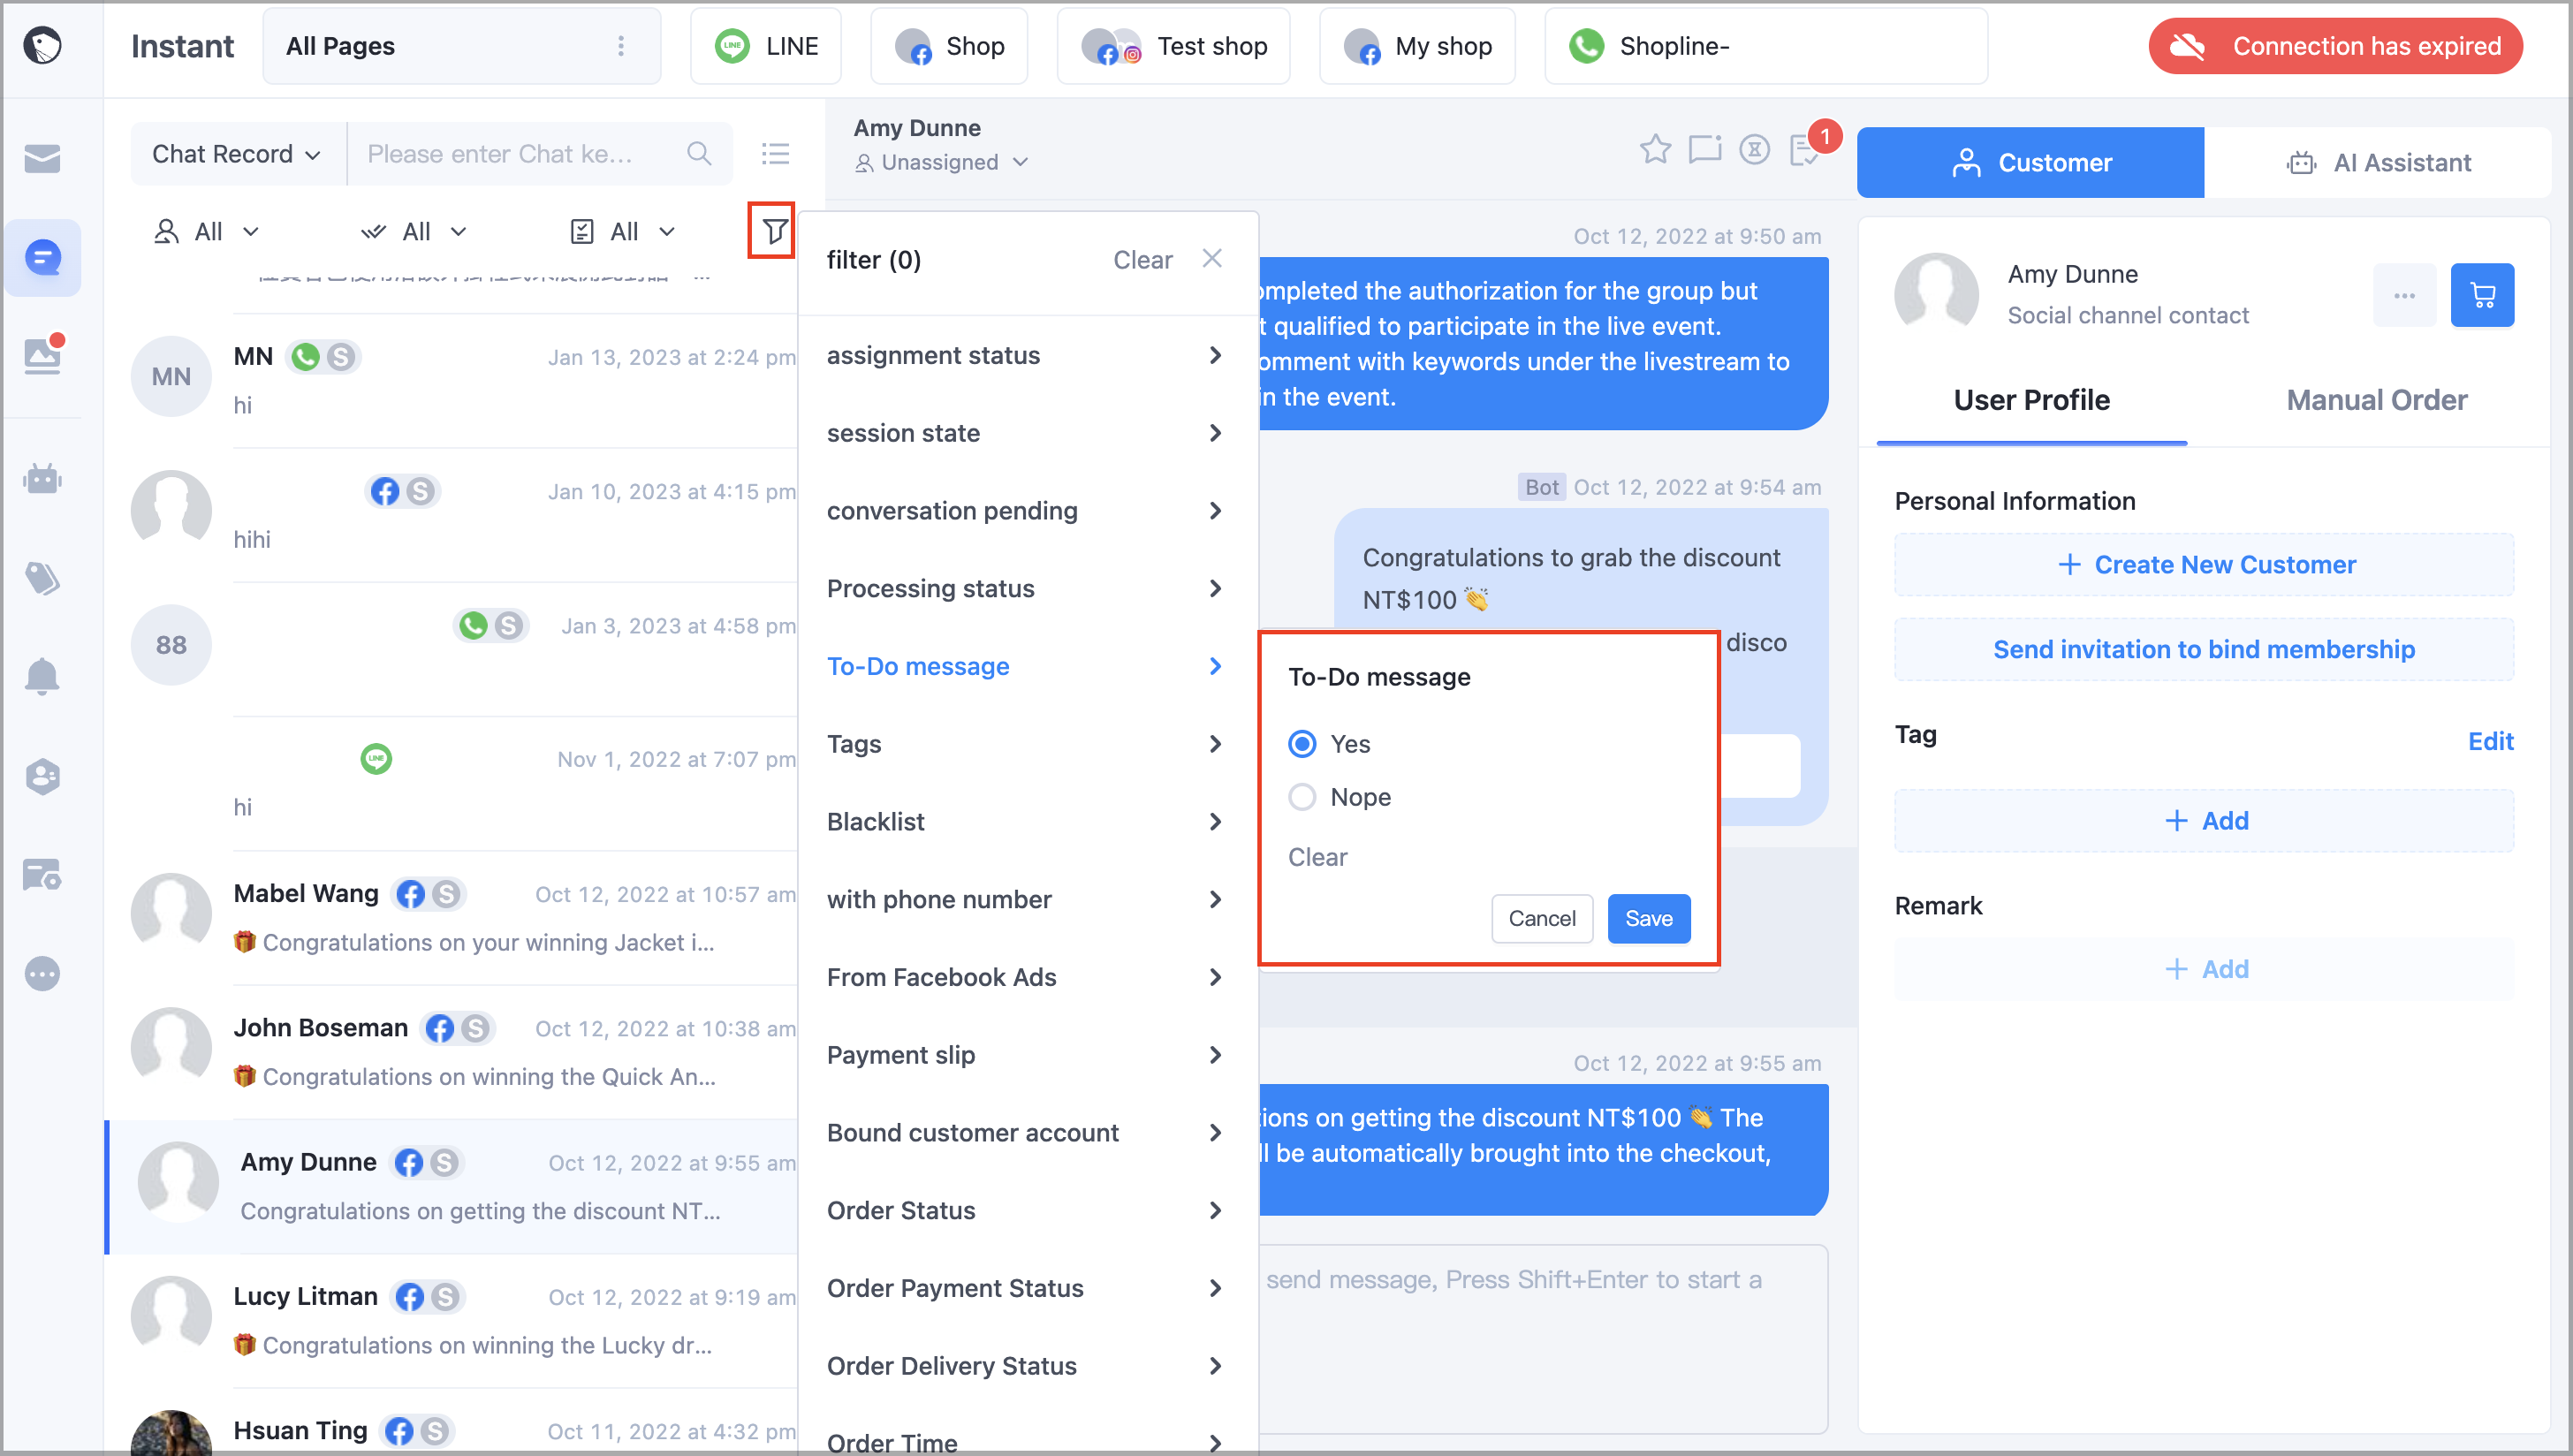Screen dimensions: 2573x1456
Task: Click the filter funnel icon
Action: click(x=773, y=231)
